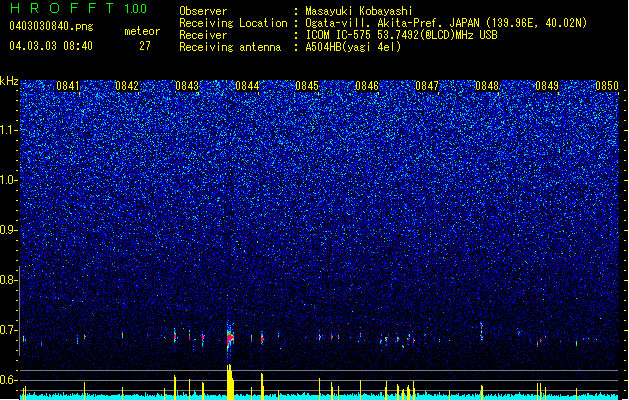629x400 pixels.
Task: Click the 0.8 kHz axis label
Action: [x=9, y=280]
